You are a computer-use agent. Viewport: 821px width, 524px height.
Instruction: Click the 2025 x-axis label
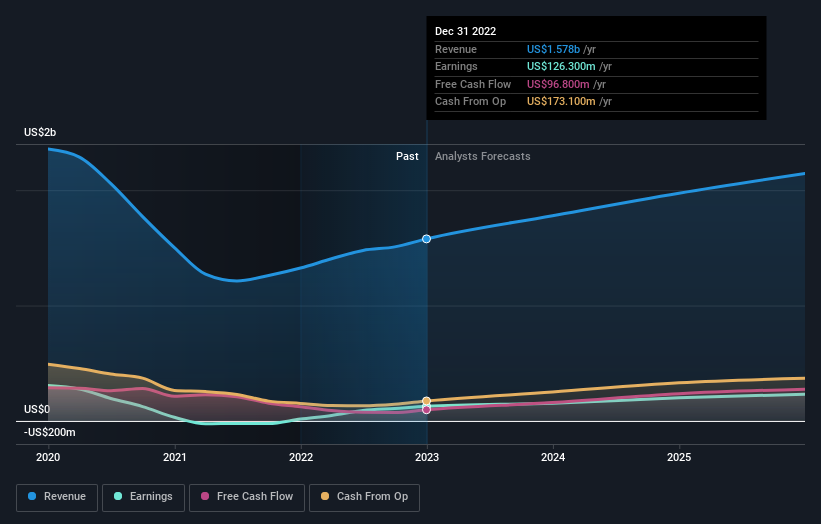tap(679, 458)
